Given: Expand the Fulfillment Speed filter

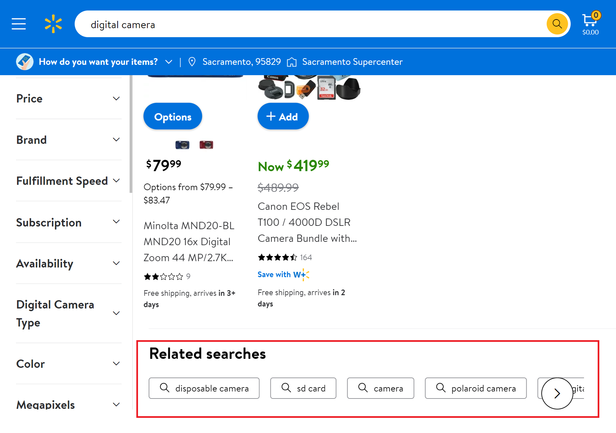Looking at the screenshot, I should [67, 181].
